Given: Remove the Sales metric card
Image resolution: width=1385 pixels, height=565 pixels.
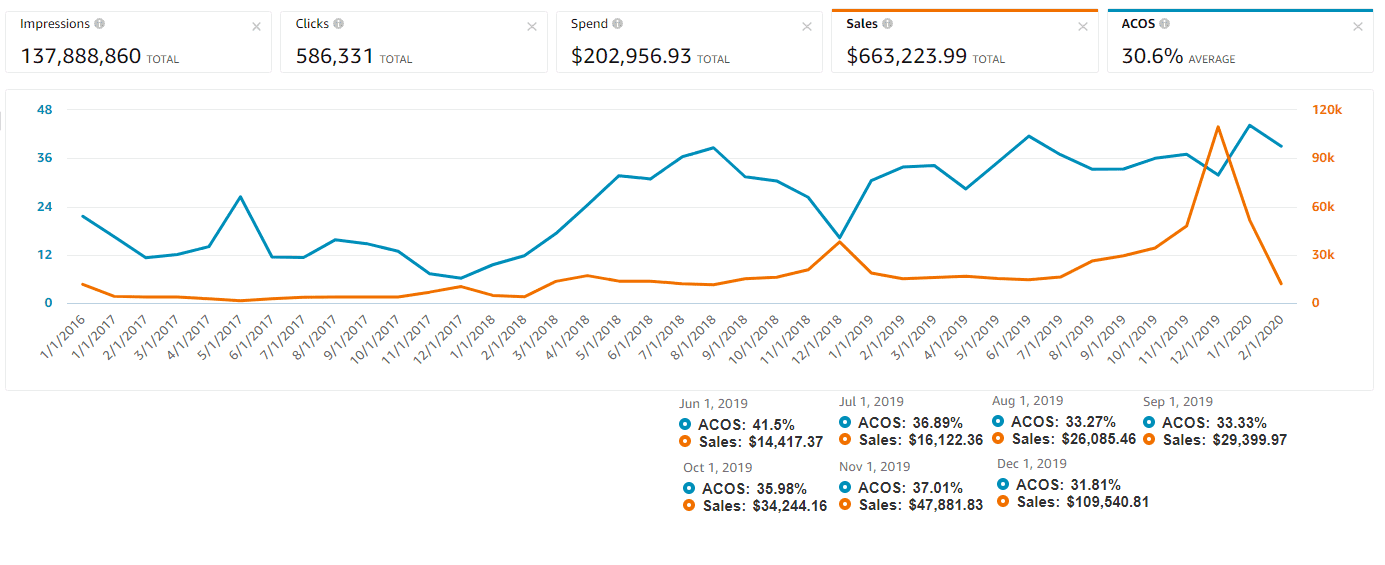Looking at the screenshot, I should pos(1082,27).
